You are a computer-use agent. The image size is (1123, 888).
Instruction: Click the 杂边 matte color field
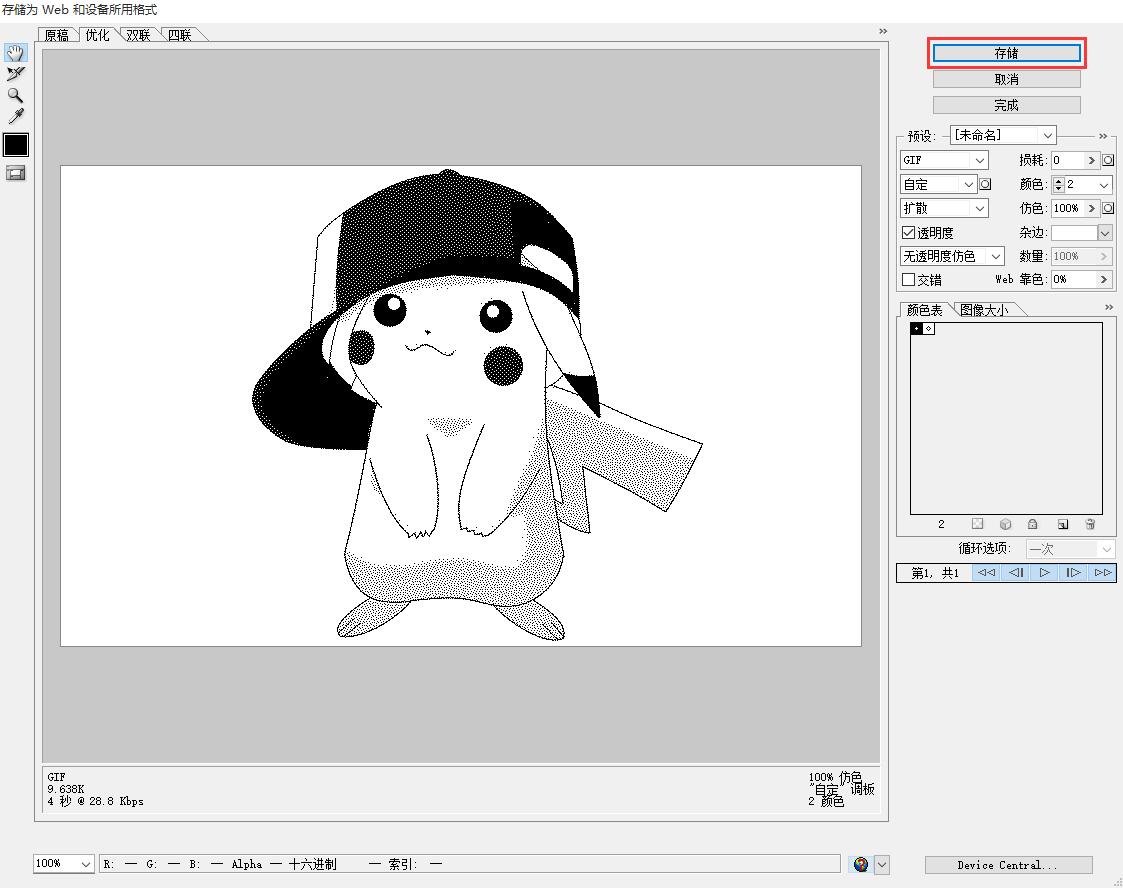coord(1074,233)
